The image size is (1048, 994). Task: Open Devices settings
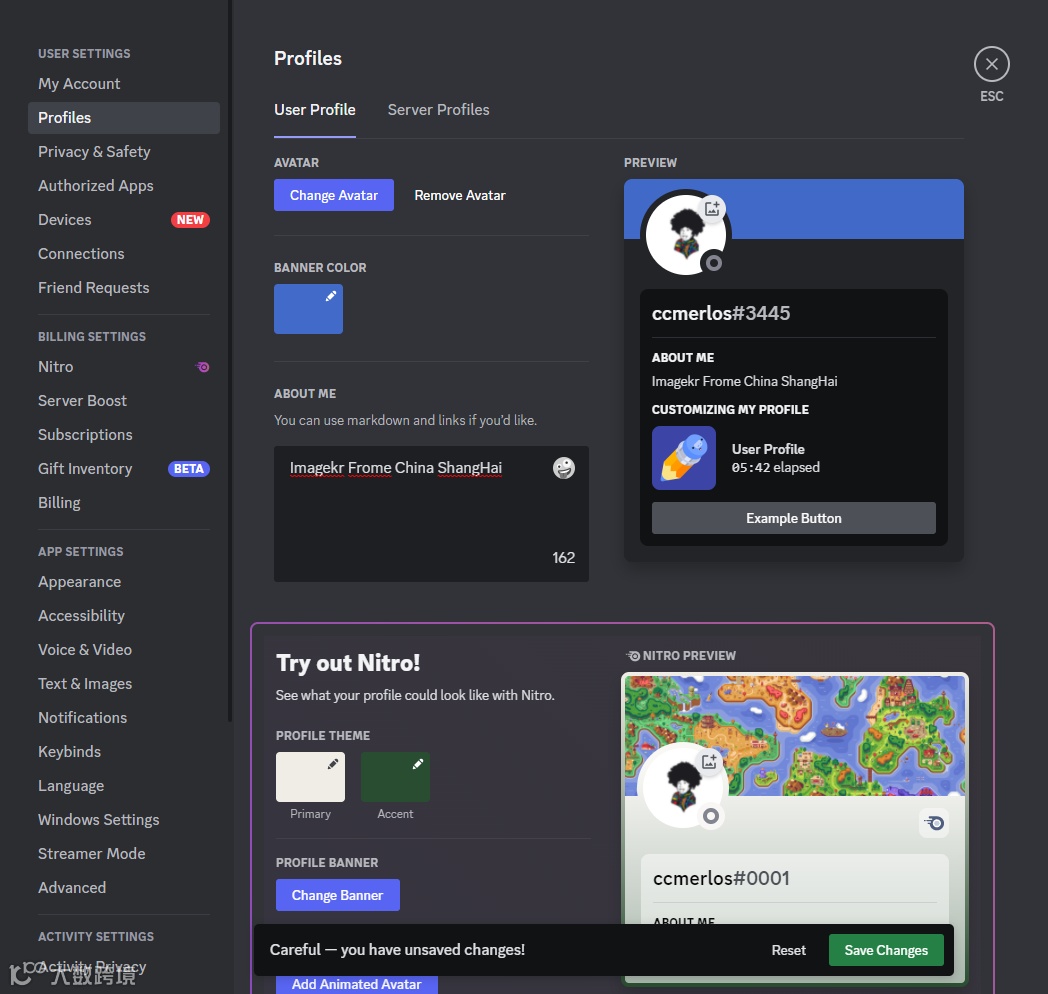pos(124,220)
